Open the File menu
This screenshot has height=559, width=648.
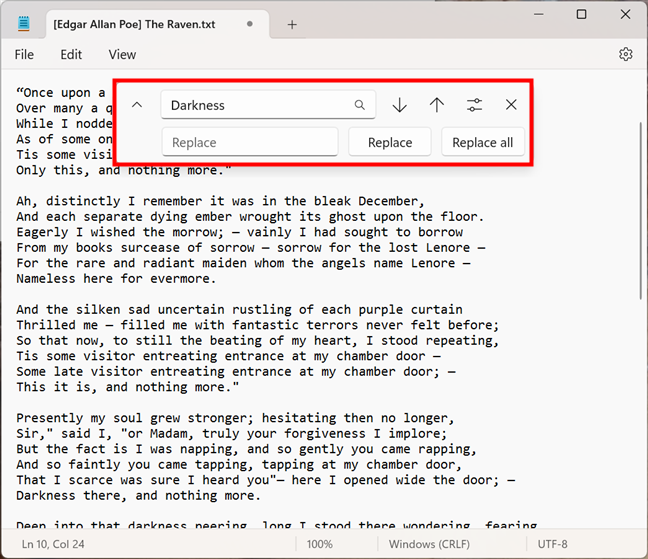(24, 55)
